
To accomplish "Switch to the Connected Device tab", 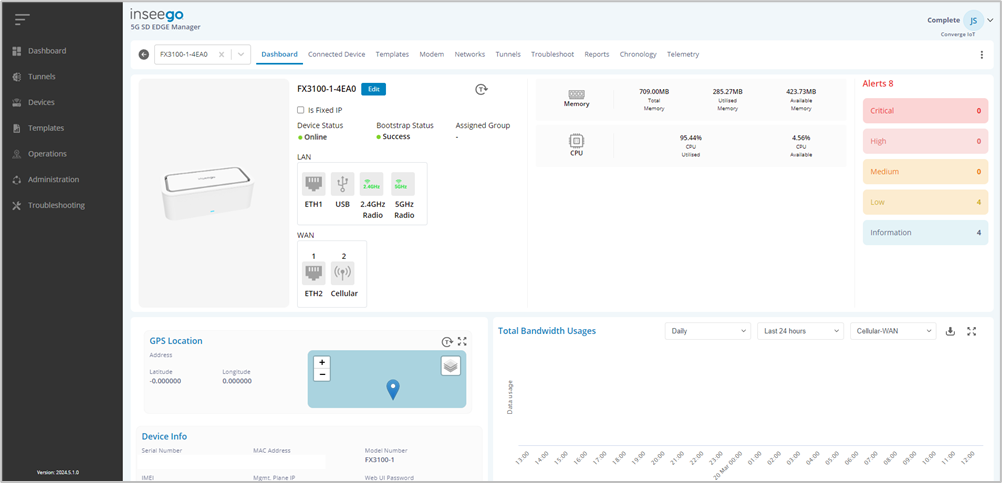I will pyautogui.click(x=337, y=54).
